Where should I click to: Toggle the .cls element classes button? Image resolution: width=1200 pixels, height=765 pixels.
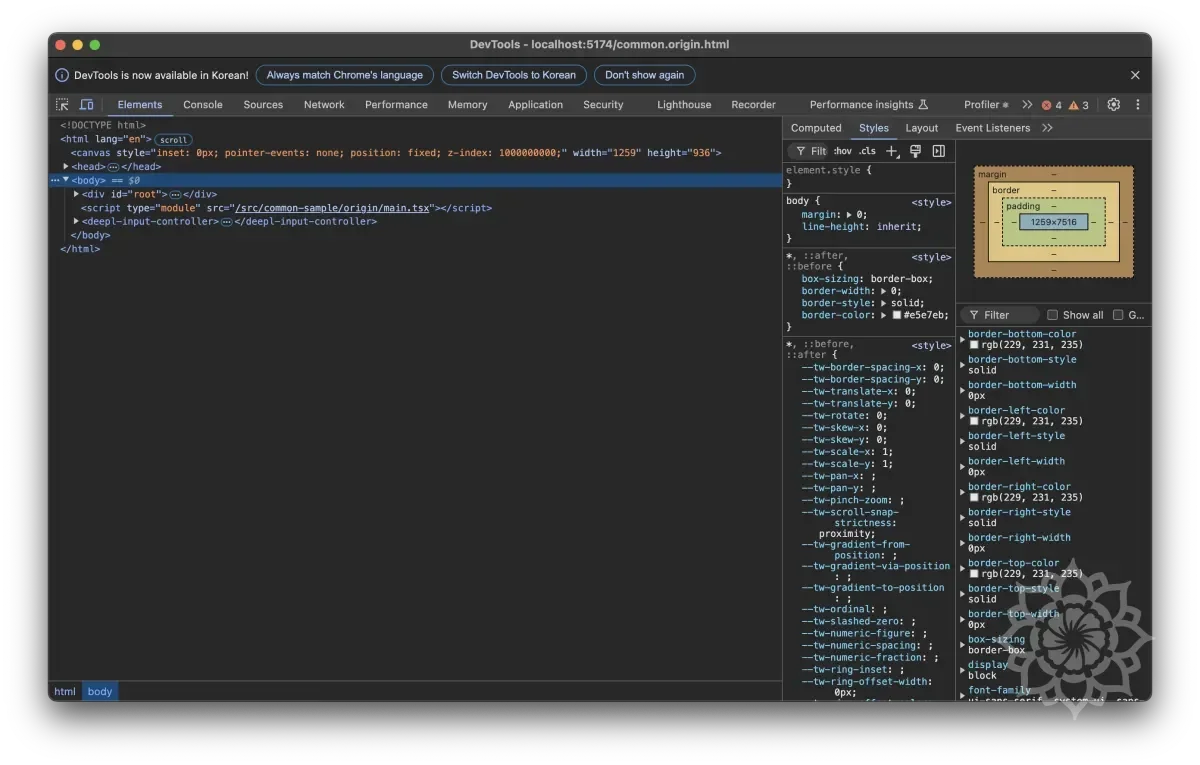pos(867,151)
